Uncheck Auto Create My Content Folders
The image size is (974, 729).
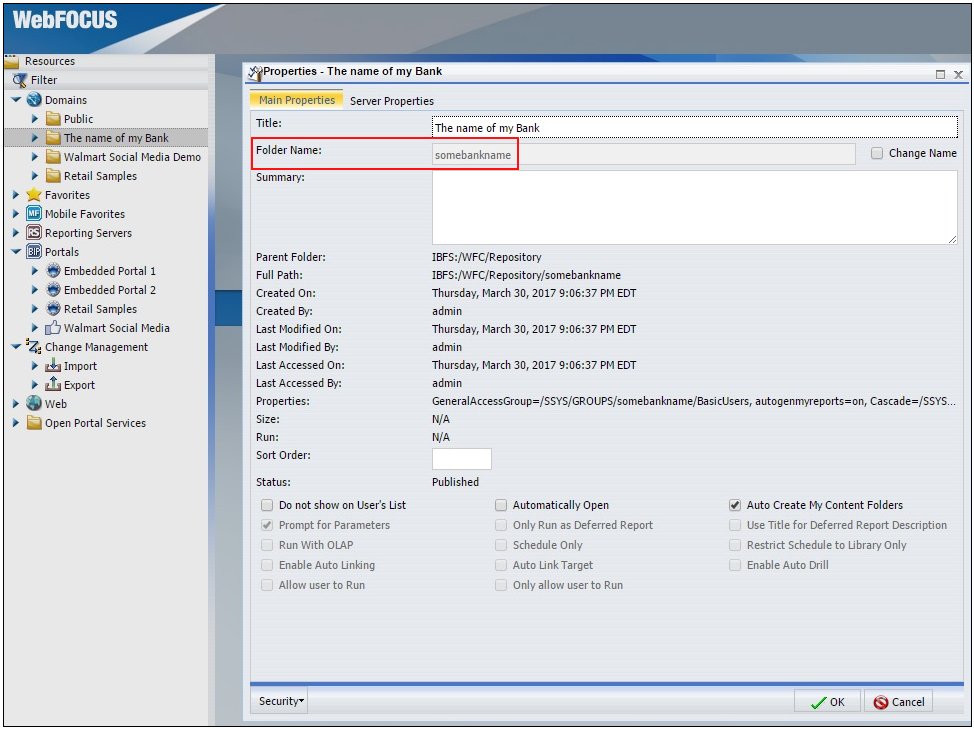pyautogui.click(x=735, y=505)
